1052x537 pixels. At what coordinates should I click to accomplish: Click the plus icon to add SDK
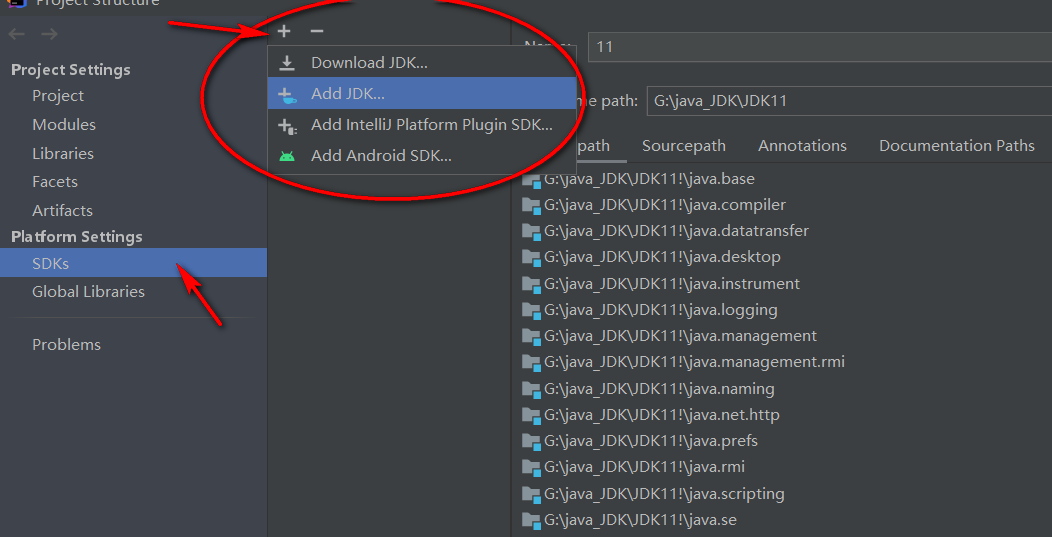click(284, 31)
